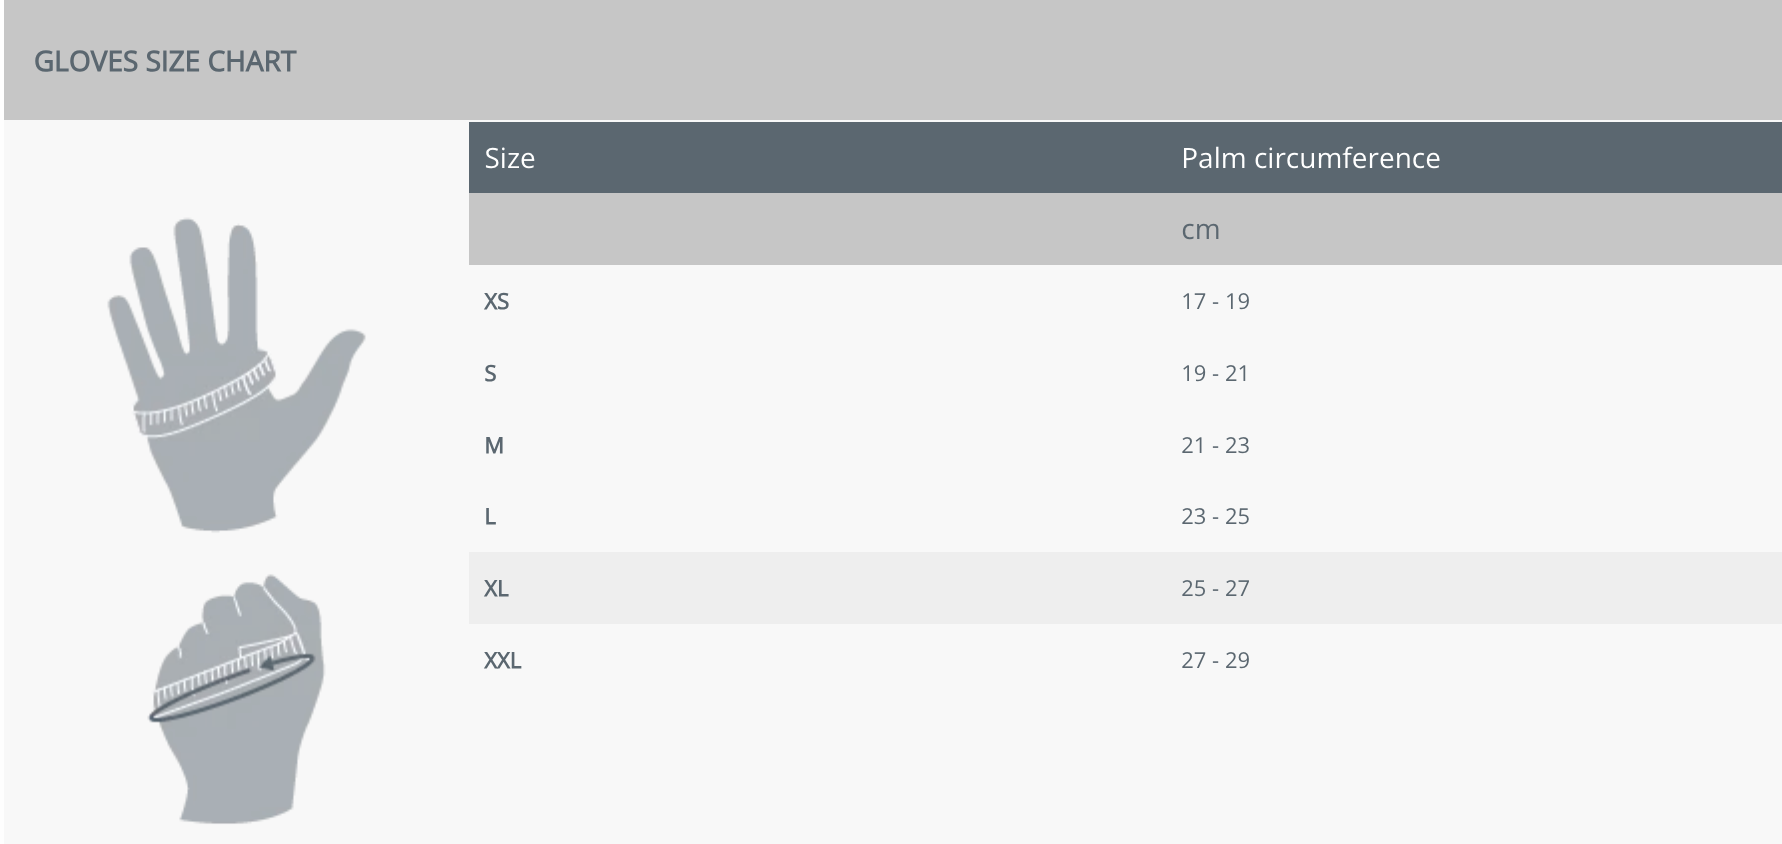1782x844 pixels.
Task: Click the 21 - 23 measurement value
Action: (x=1215, y=445)
